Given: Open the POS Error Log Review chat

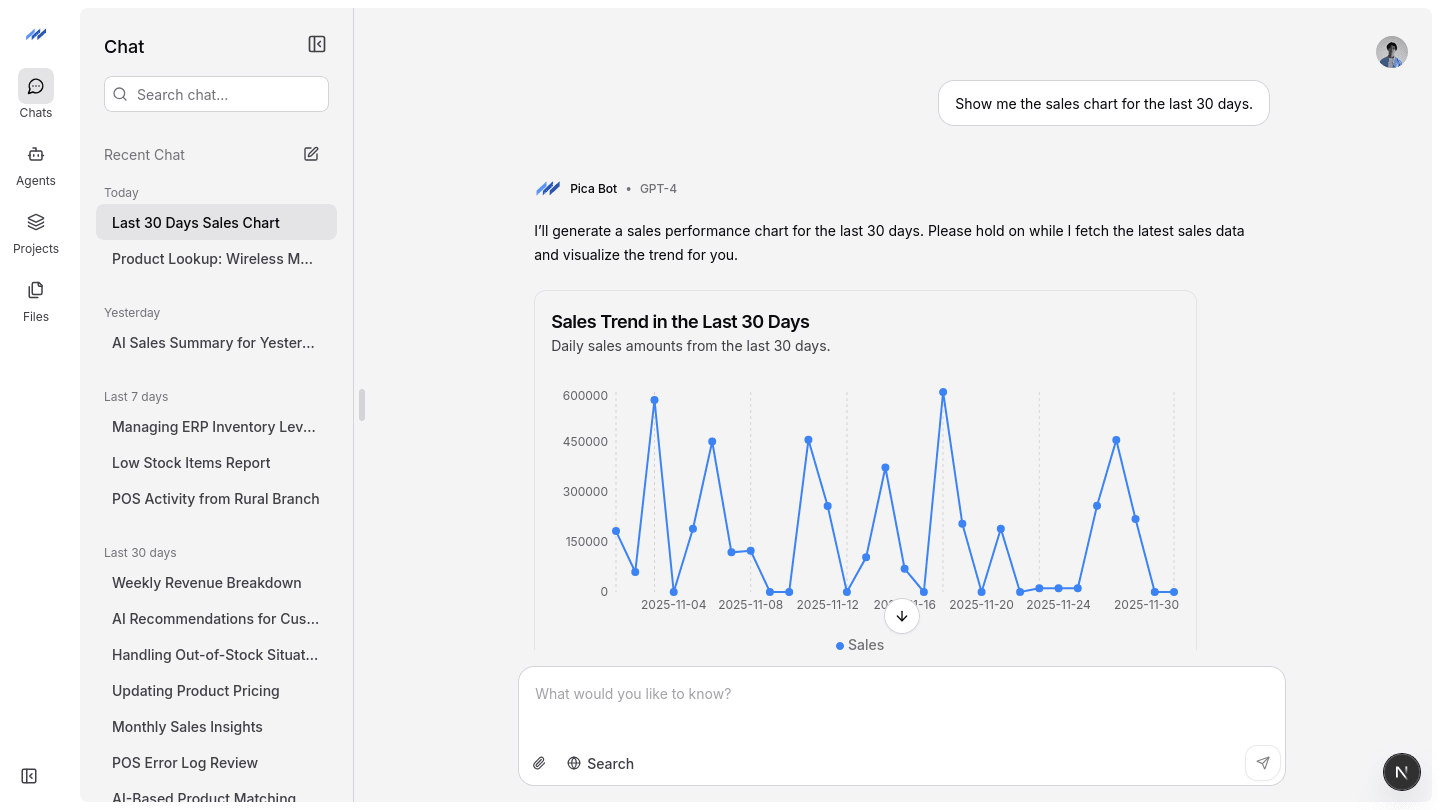Looking at the screenshot, I should coord(216,762).
